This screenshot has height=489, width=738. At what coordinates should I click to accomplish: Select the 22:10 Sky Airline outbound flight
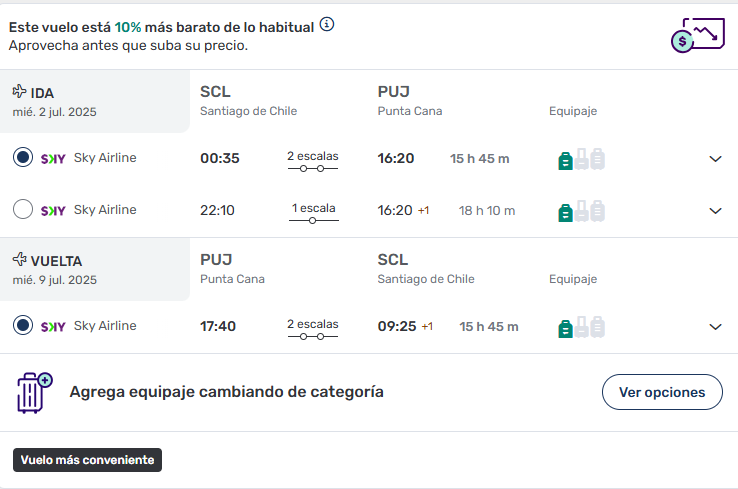pos(23,209)
